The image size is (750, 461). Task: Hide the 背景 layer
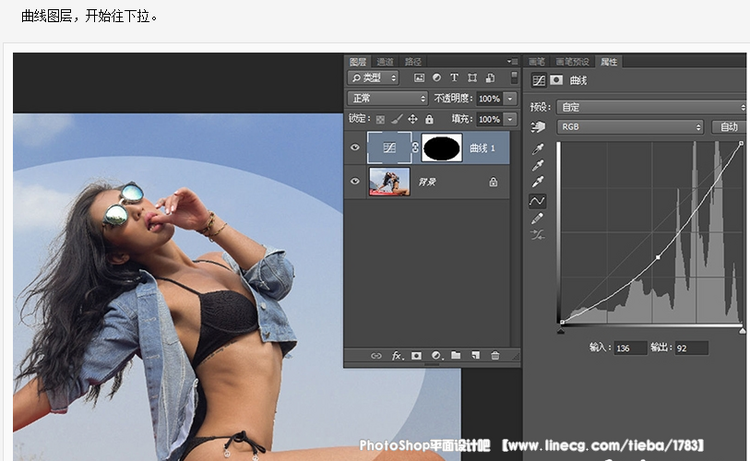355,181
